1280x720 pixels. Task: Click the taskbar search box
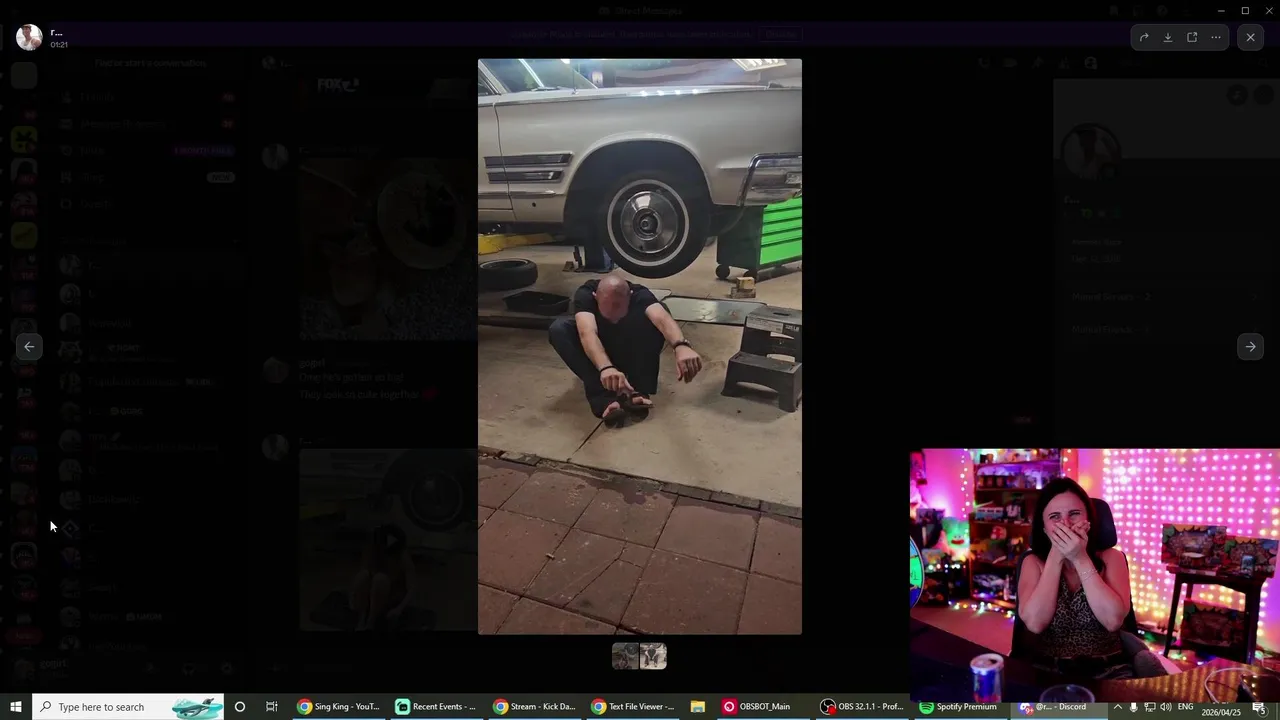coord(127,707)
